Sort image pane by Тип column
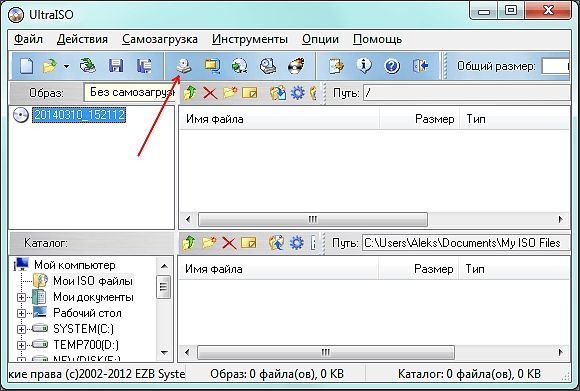This screenshot has width=580, height=391. point(515,119)
